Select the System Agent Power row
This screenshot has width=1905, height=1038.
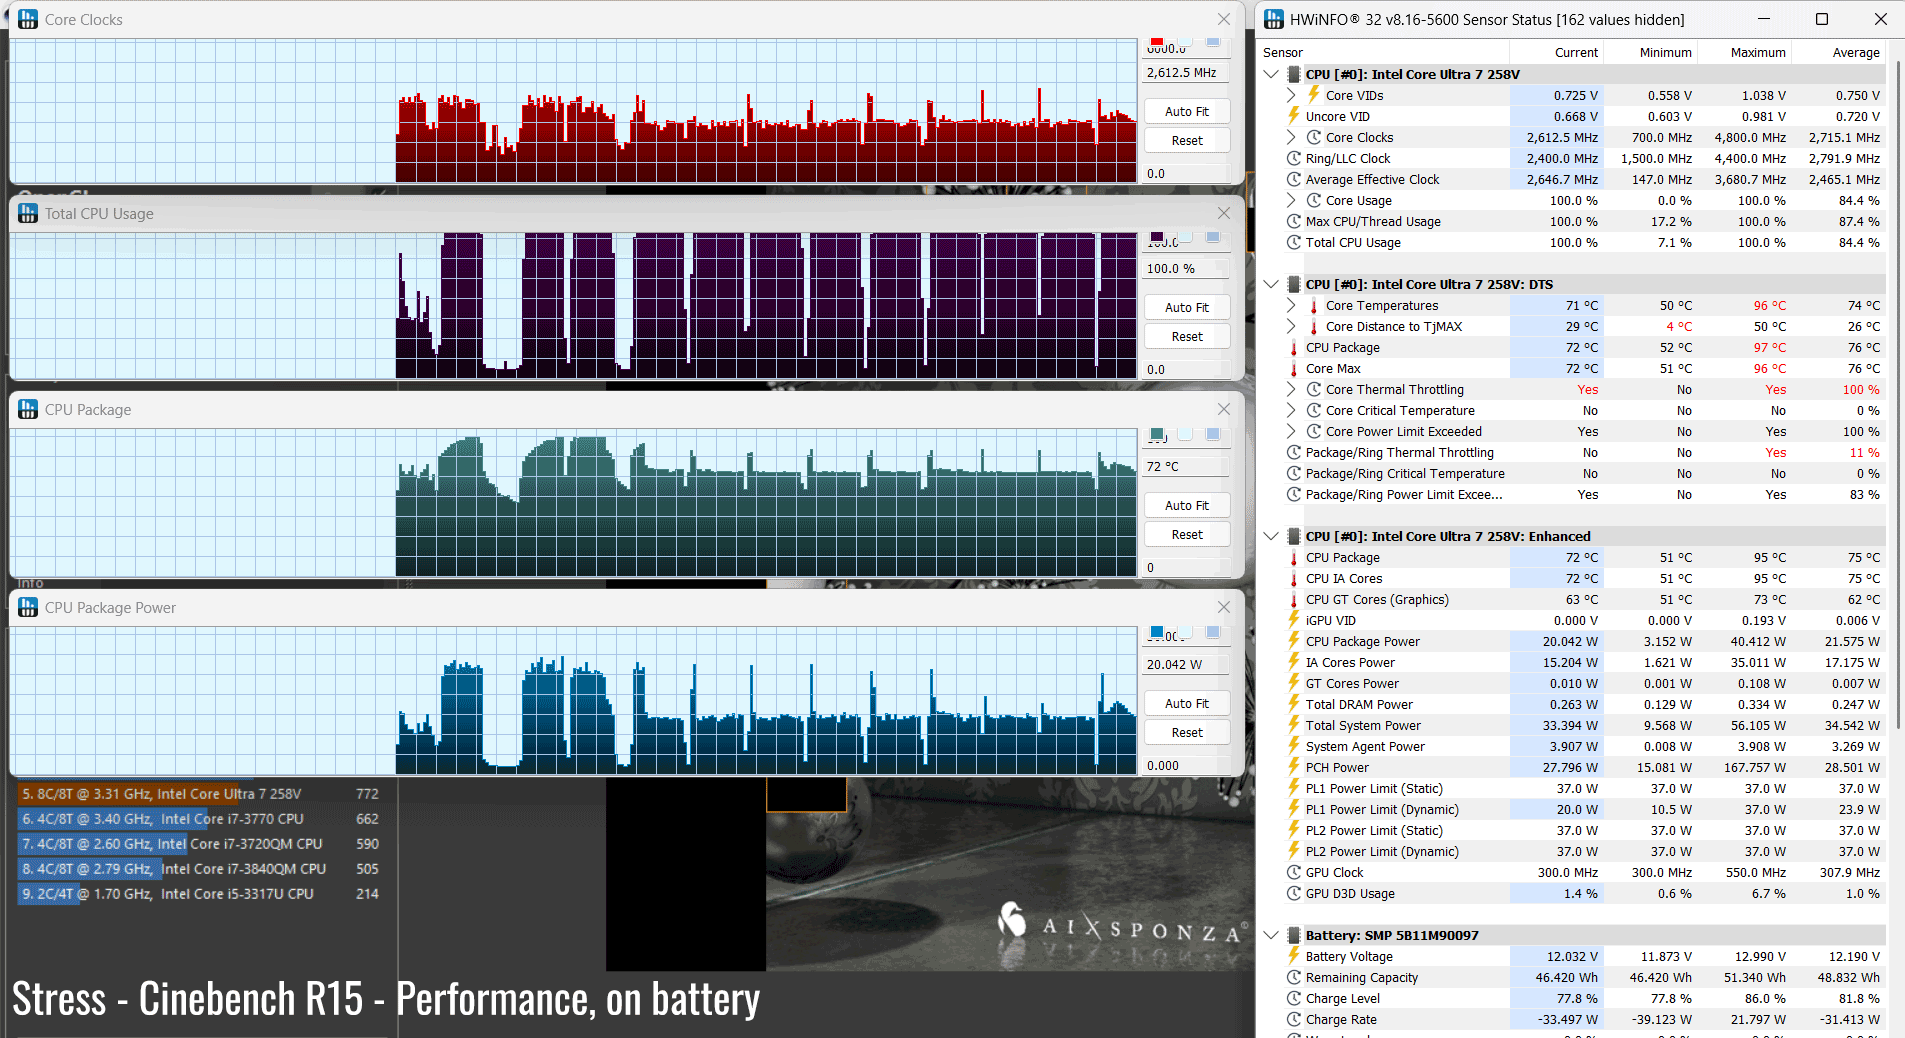[x=1584, y=746]
